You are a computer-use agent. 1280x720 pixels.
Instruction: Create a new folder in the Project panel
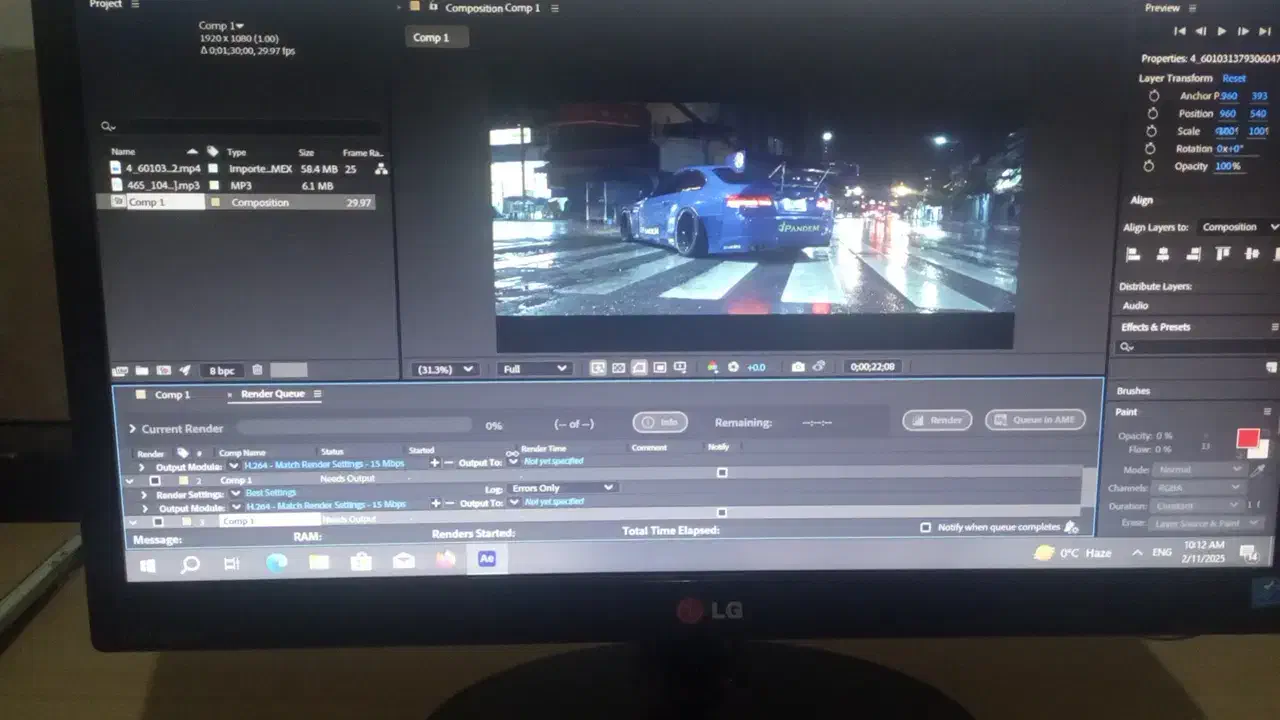(141, 371)
